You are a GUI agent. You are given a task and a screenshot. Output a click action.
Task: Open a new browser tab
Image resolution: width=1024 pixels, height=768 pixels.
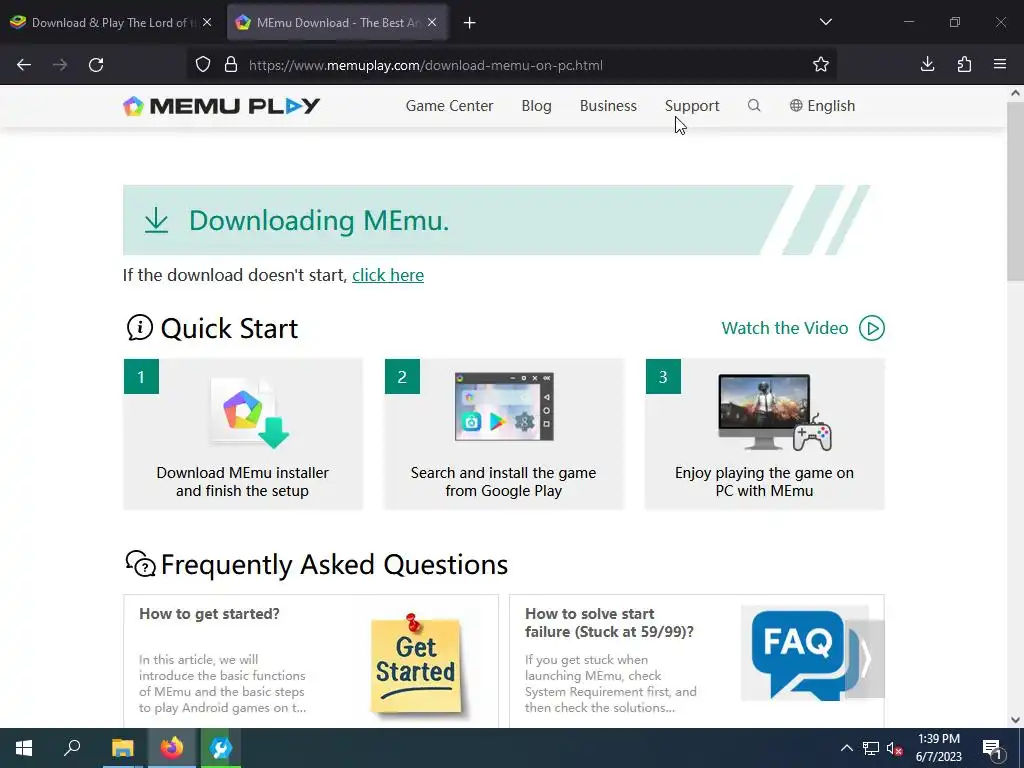point(470,23)
